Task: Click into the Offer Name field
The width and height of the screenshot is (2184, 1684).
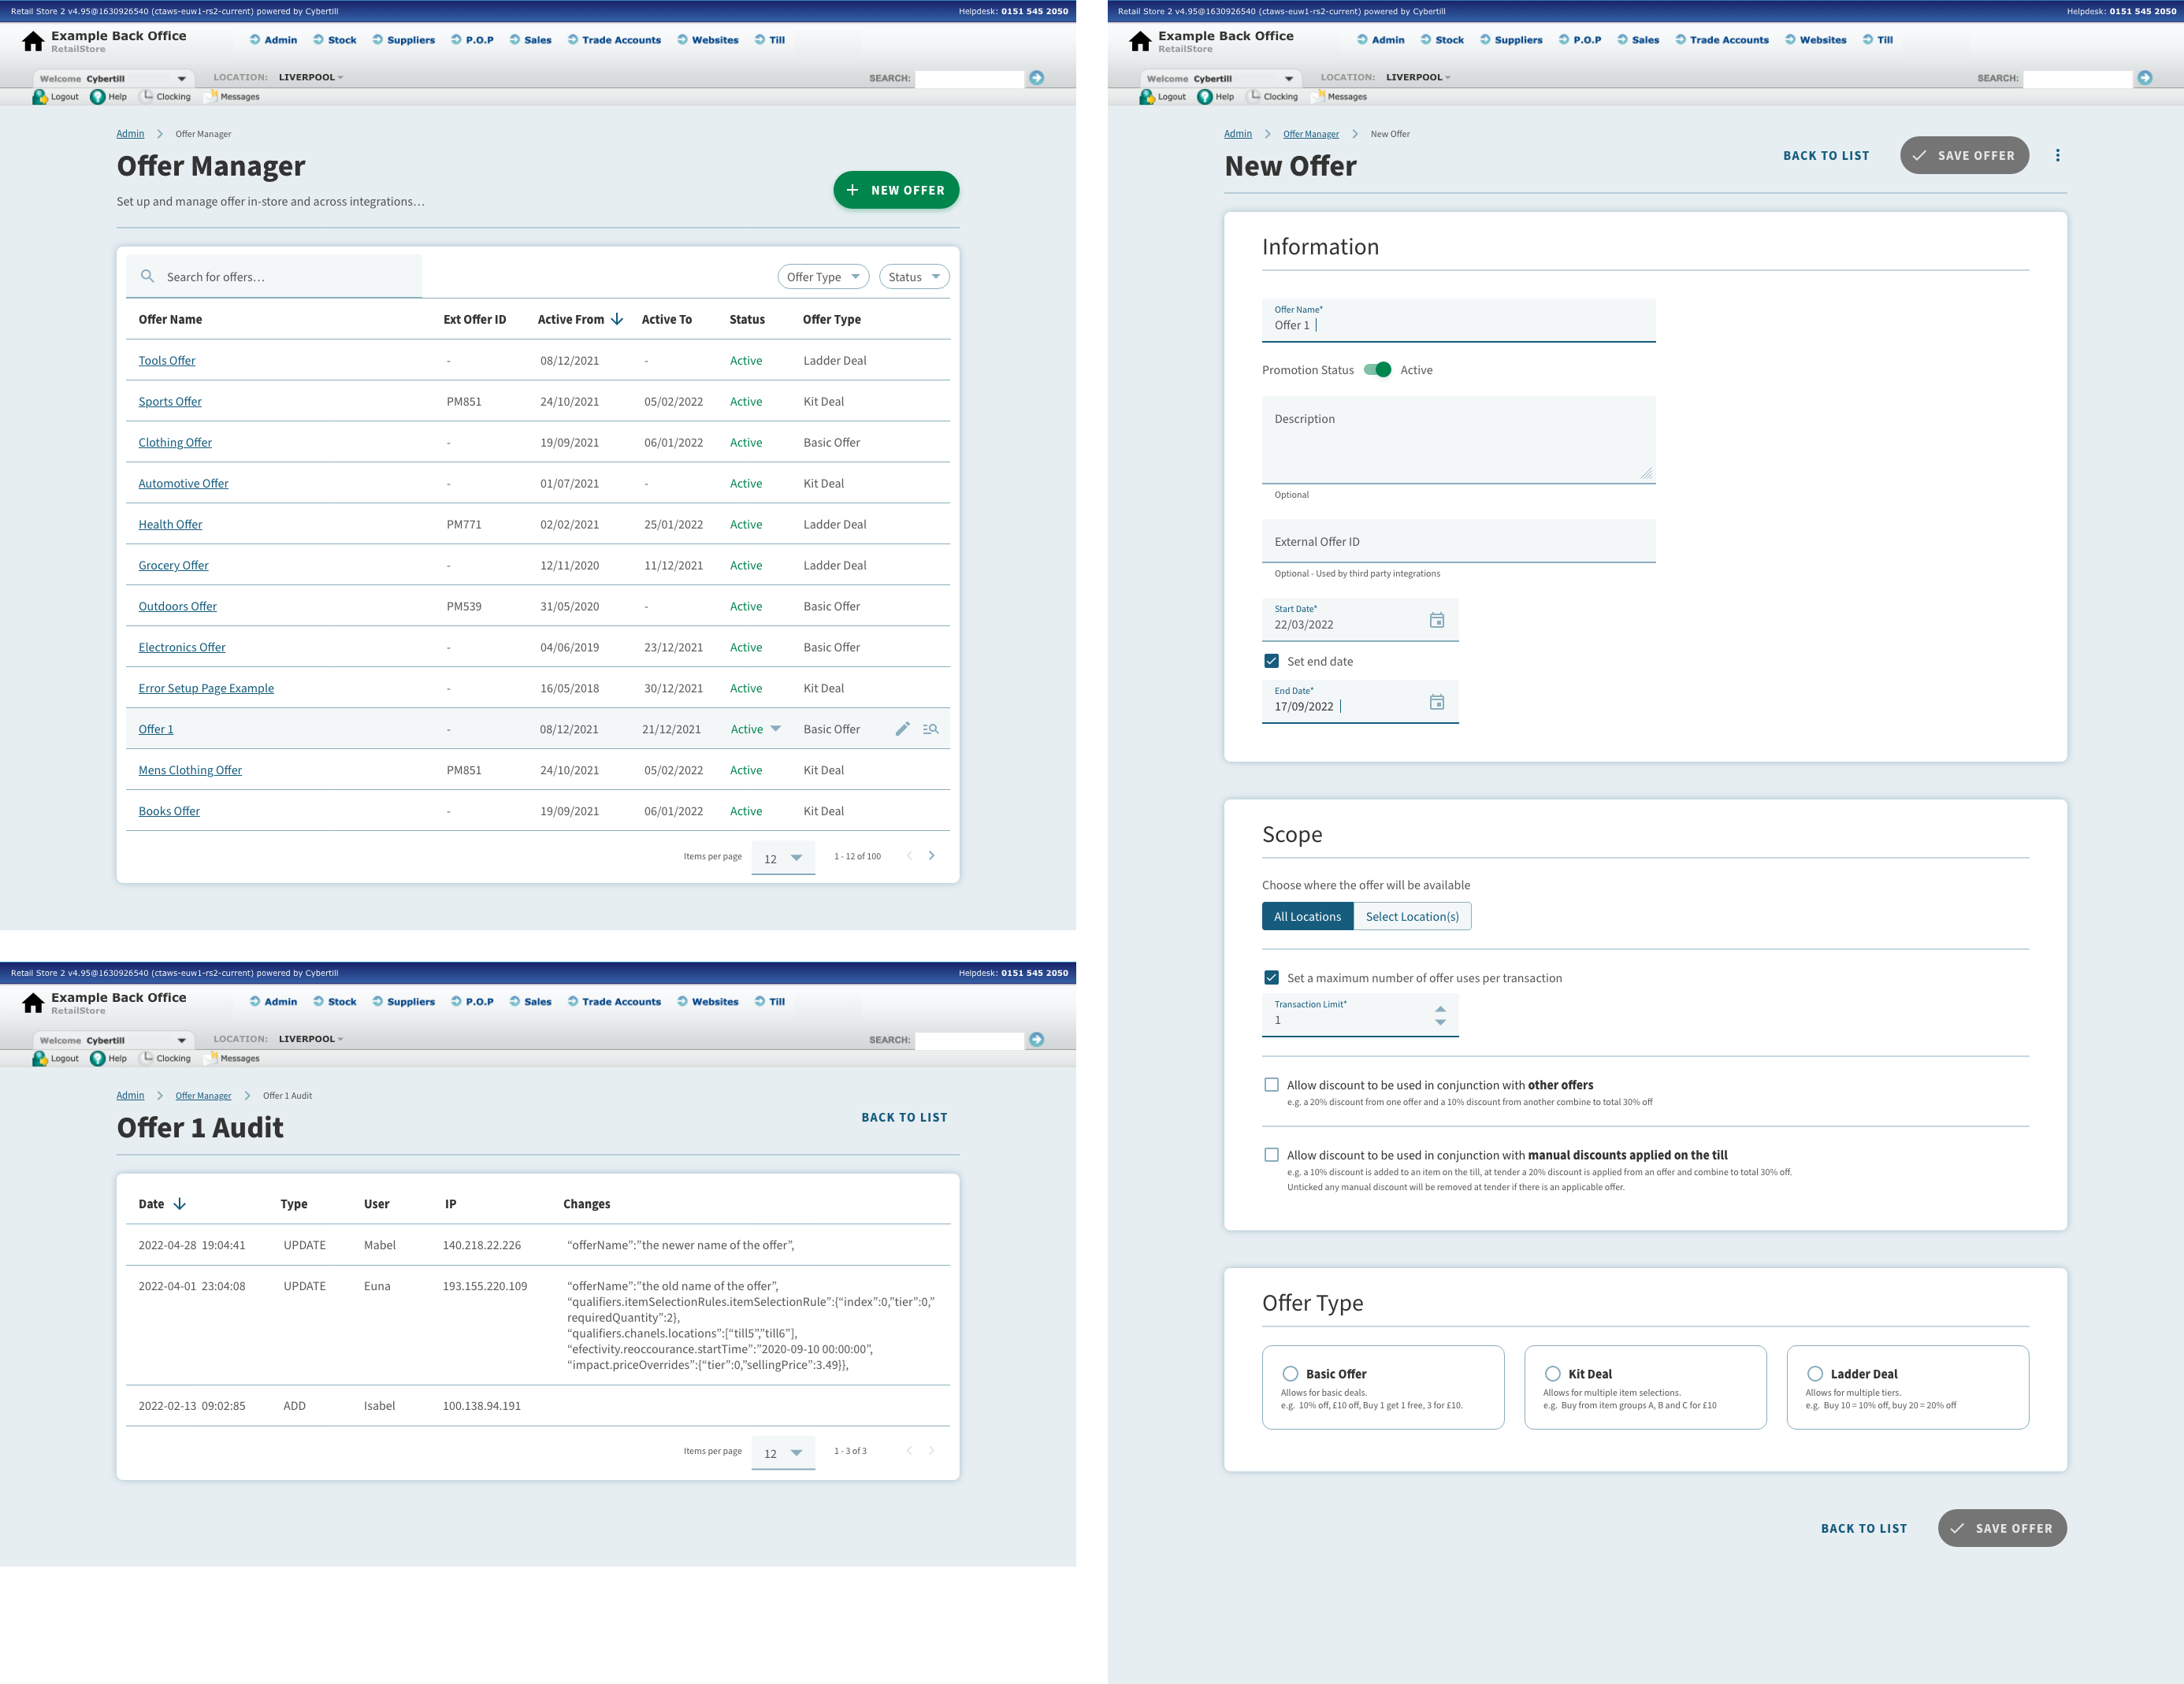Action: point(1459,320)
